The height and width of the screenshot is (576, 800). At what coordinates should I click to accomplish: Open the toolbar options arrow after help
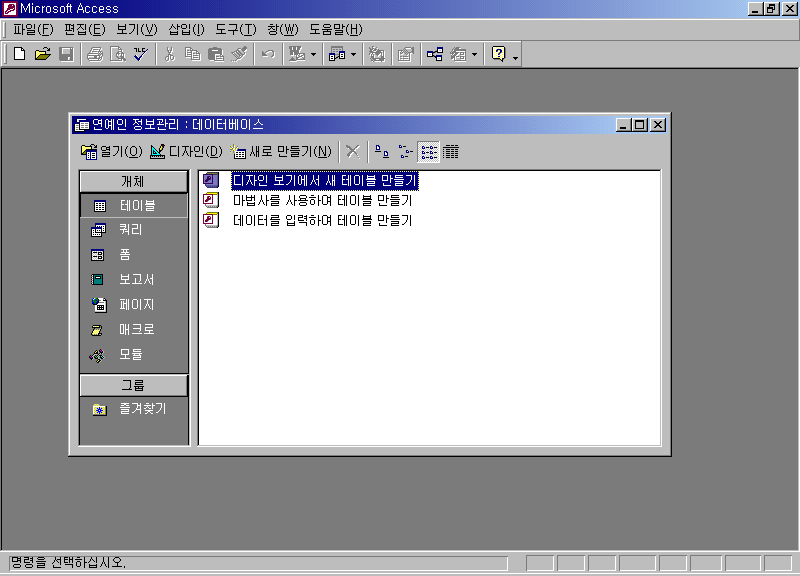click(515, 56)
